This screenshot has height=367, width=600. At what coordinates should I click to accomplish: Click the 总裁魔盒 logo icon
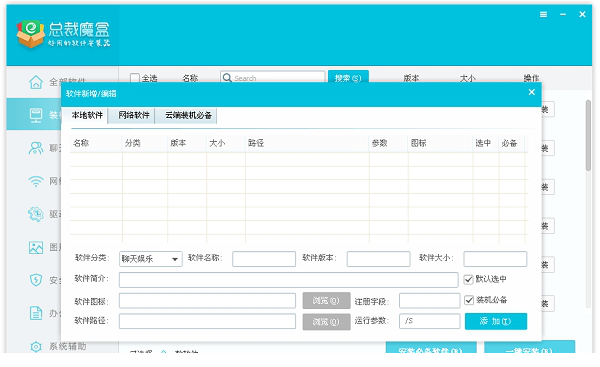(x=31, y=34)
